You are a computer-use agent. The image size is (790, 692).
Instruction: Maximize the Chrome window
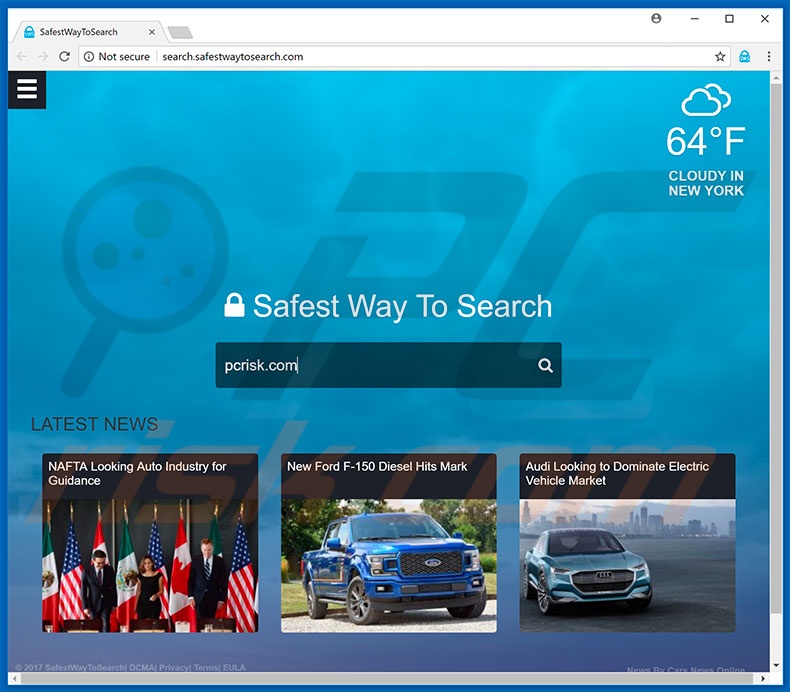pyautogui.click(x=729, y=19)
